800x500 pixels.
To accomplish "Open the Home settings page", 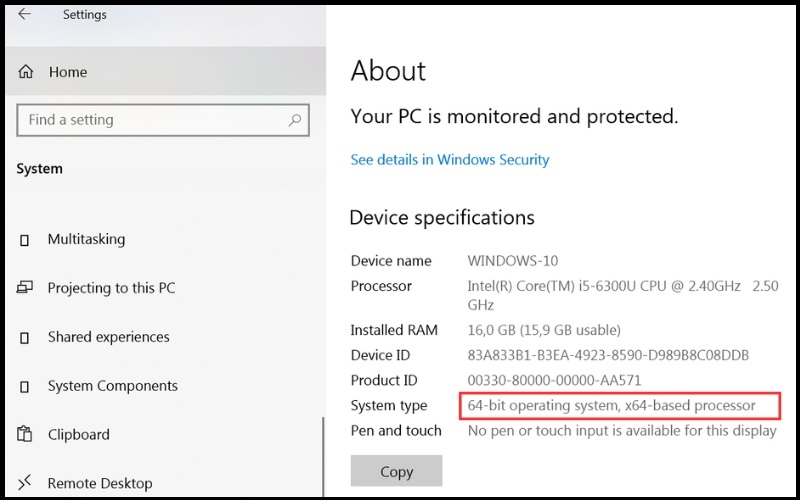I will pyautogui.click(x=165, y=71).
